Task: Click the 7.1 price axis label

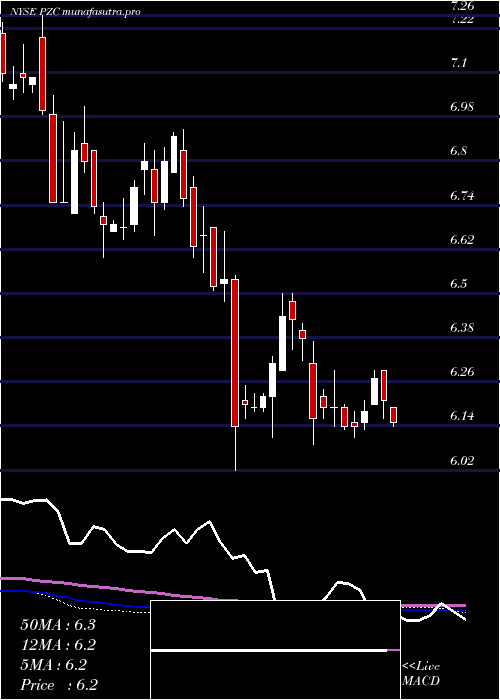Action: [458, 63]
